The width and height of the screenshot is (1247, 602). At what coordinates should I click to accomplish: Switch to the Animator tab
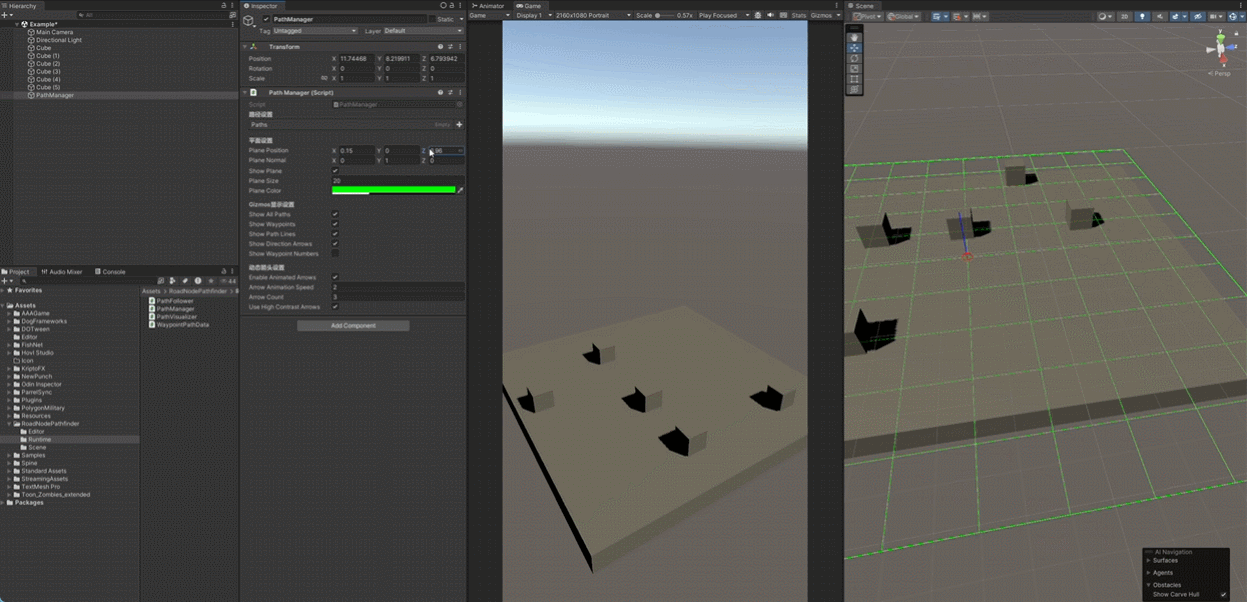point(489,5)
